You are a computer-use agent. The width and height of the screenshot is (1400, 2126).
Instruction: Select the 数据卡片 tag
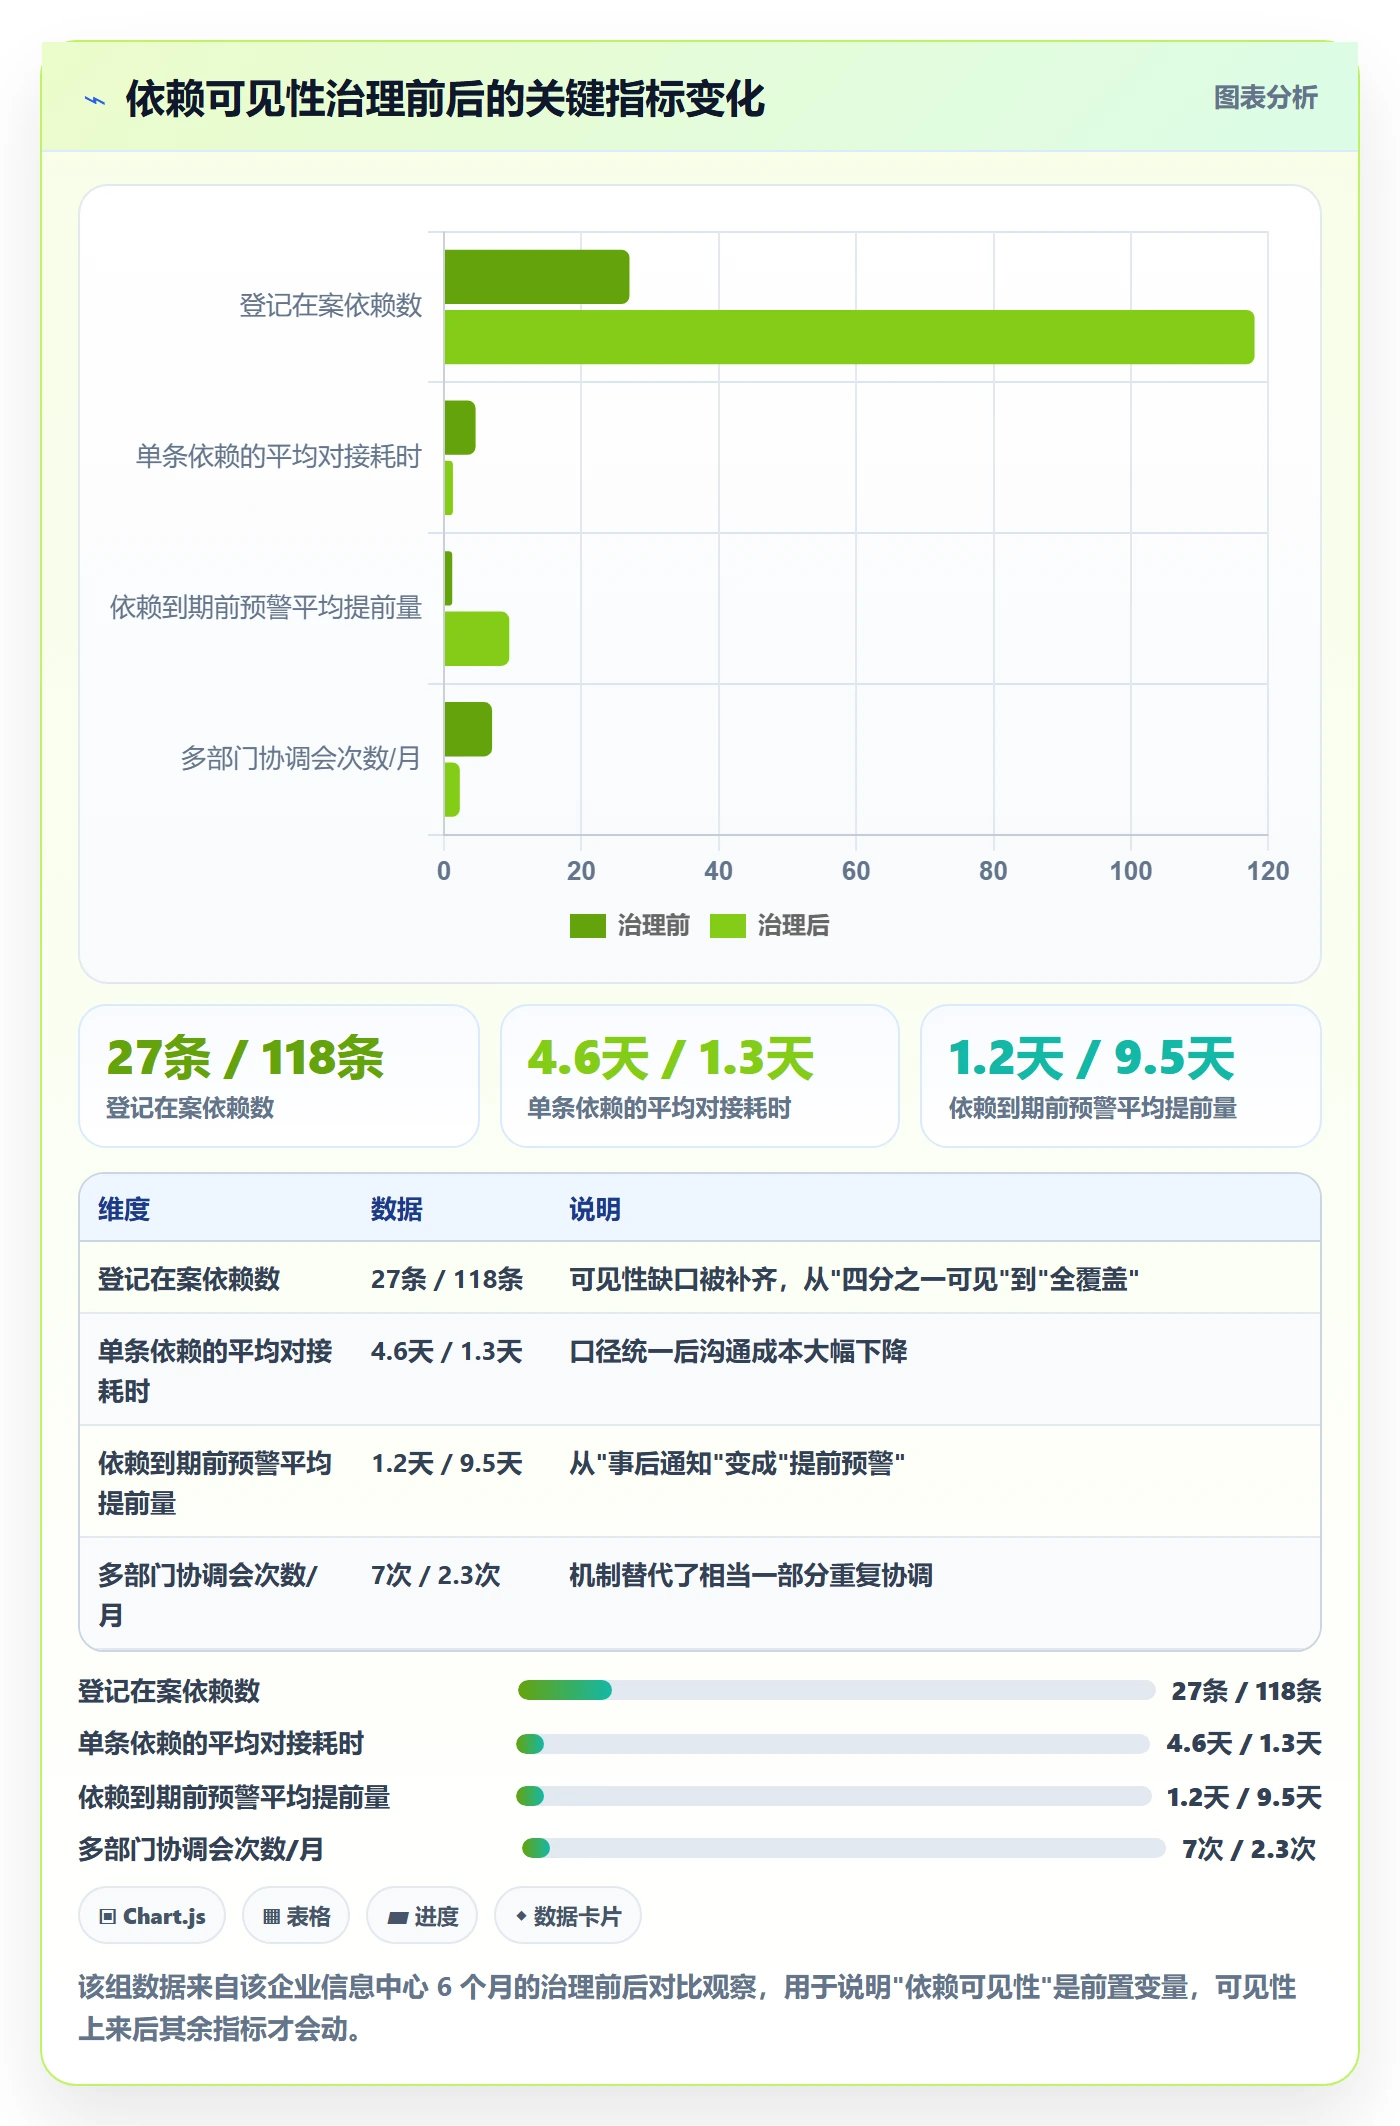568,1916
